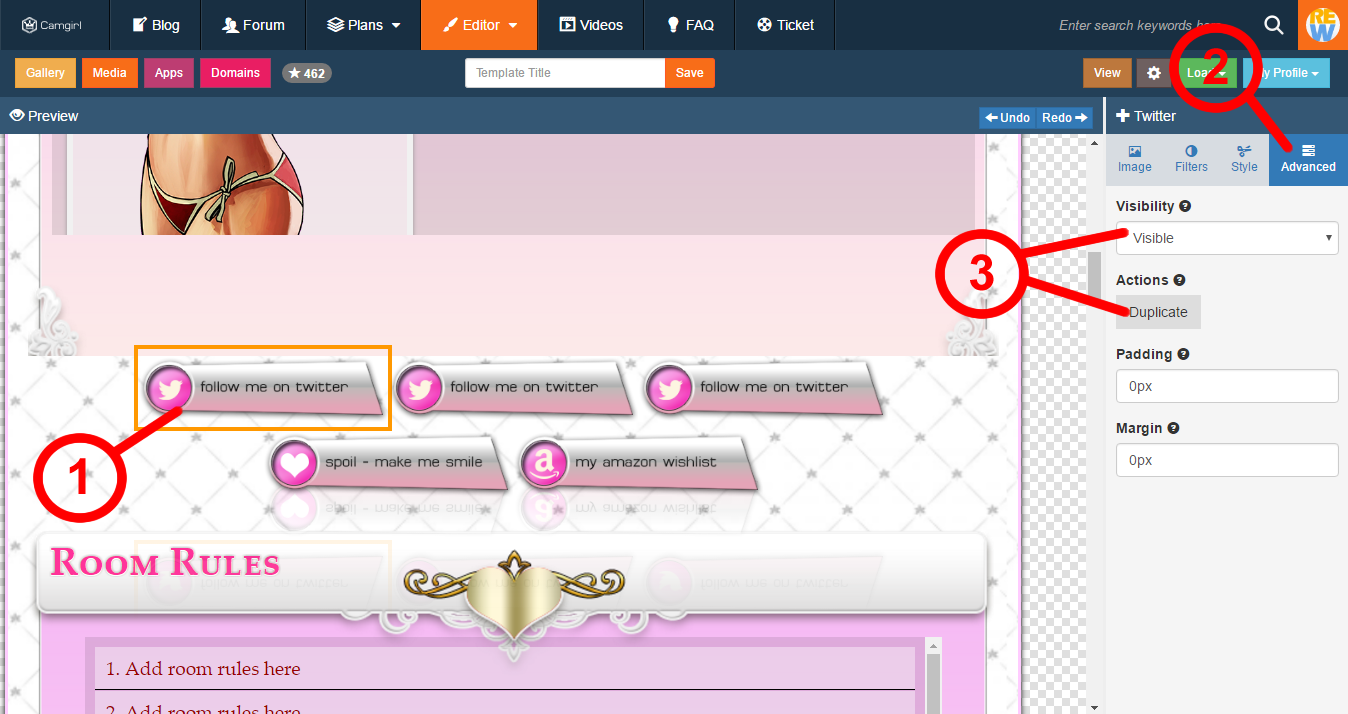Switch to the Image tab
The height and width of the screenshot is (714, 1348).
(x=1134, y=160)
